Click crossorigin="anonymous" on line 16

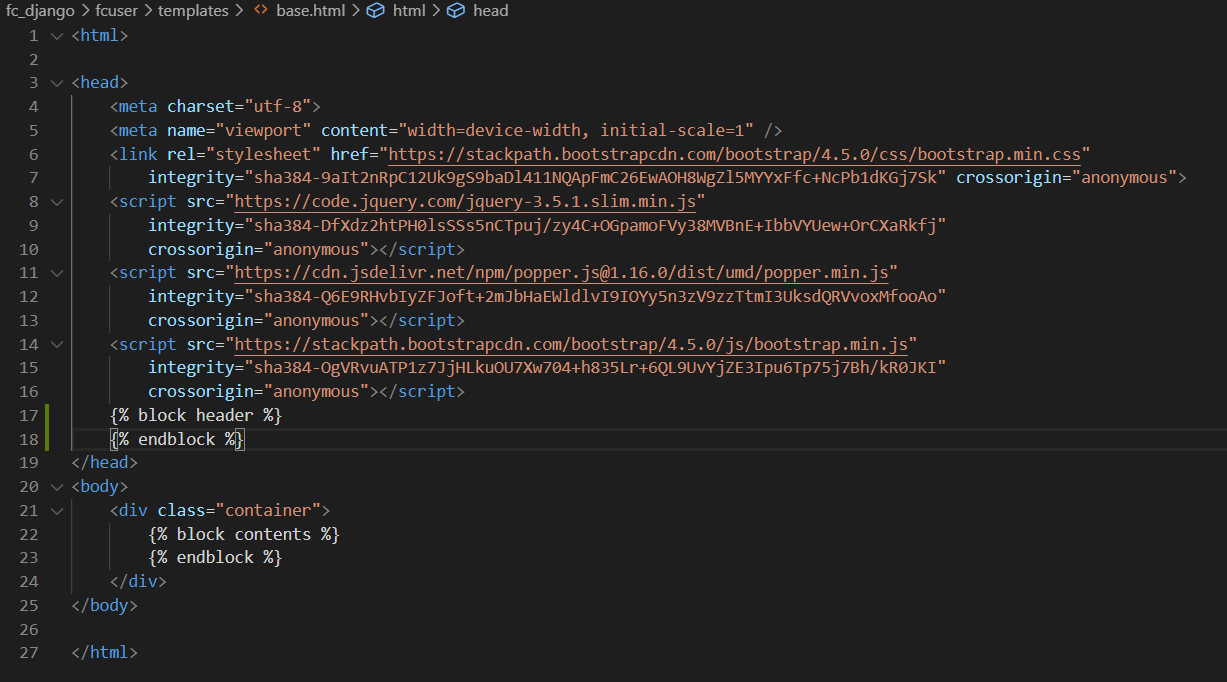[x=258, y=392]
